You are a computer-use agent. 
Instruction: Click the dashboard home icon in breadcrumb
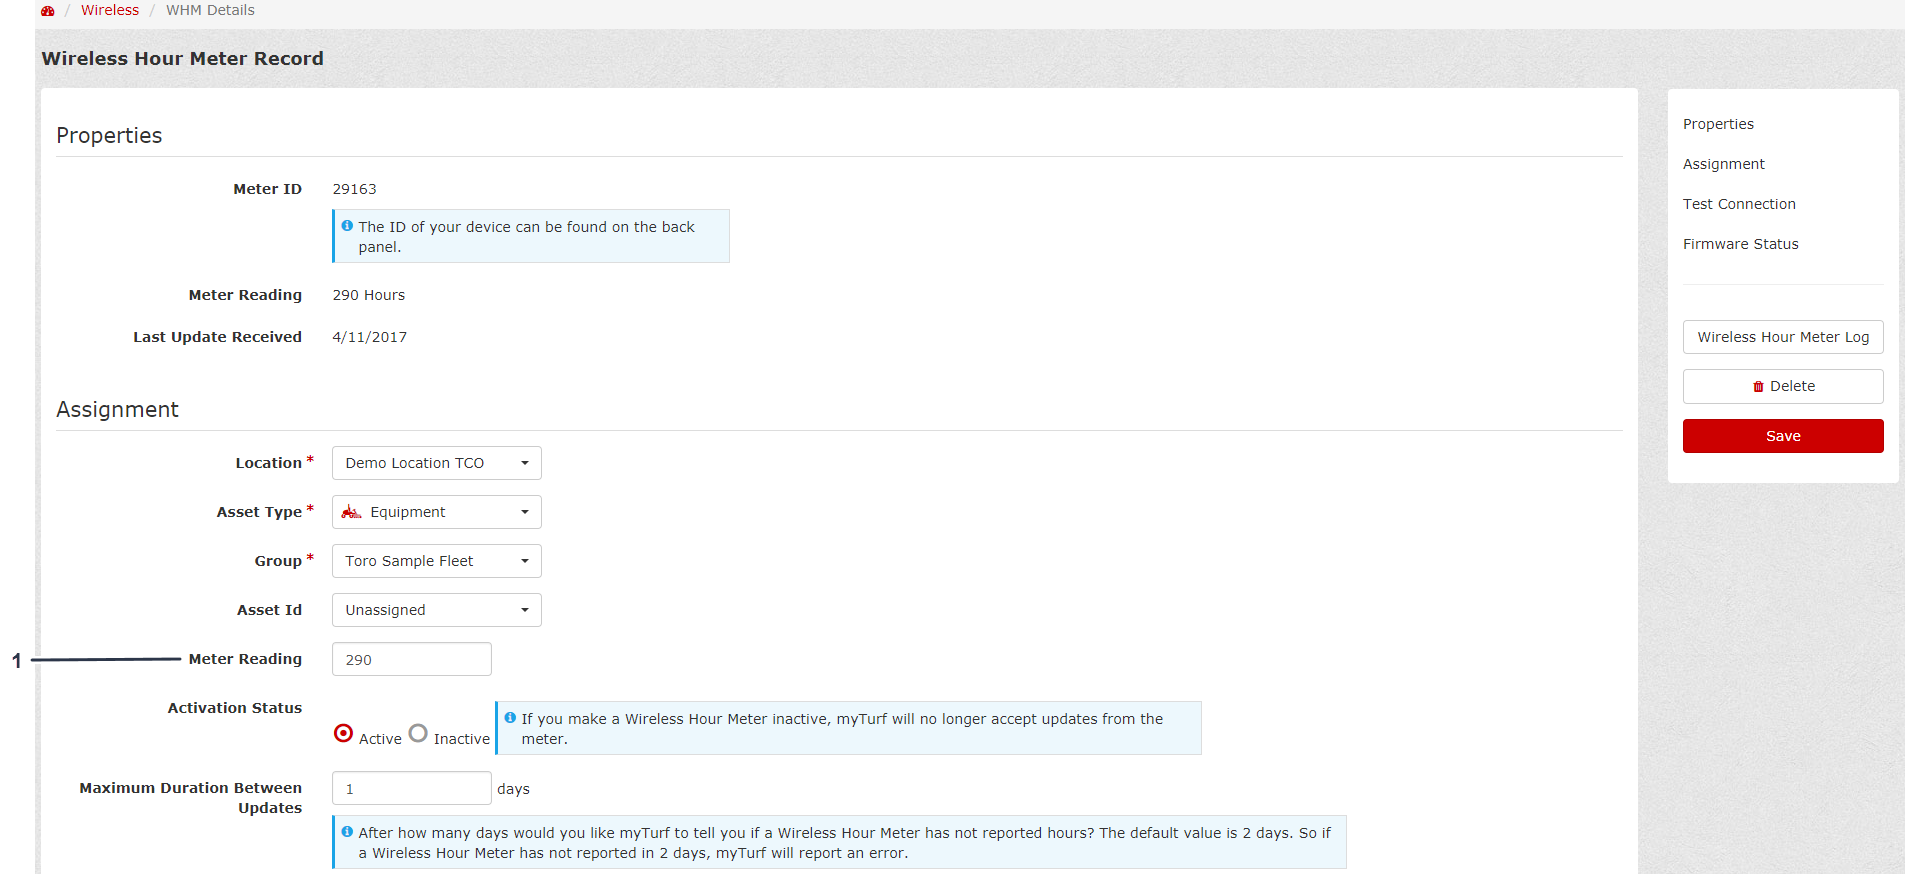(x=47, y=11)
